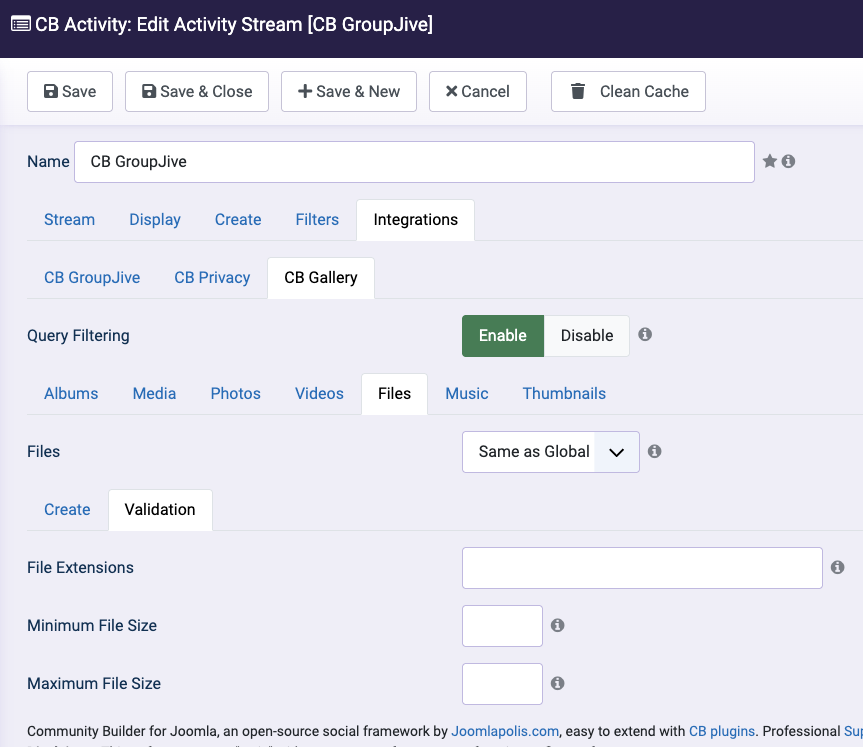Open the Files Same as Global dropdown
This screenshot has width=863, height=747.
tap(550, 452)
